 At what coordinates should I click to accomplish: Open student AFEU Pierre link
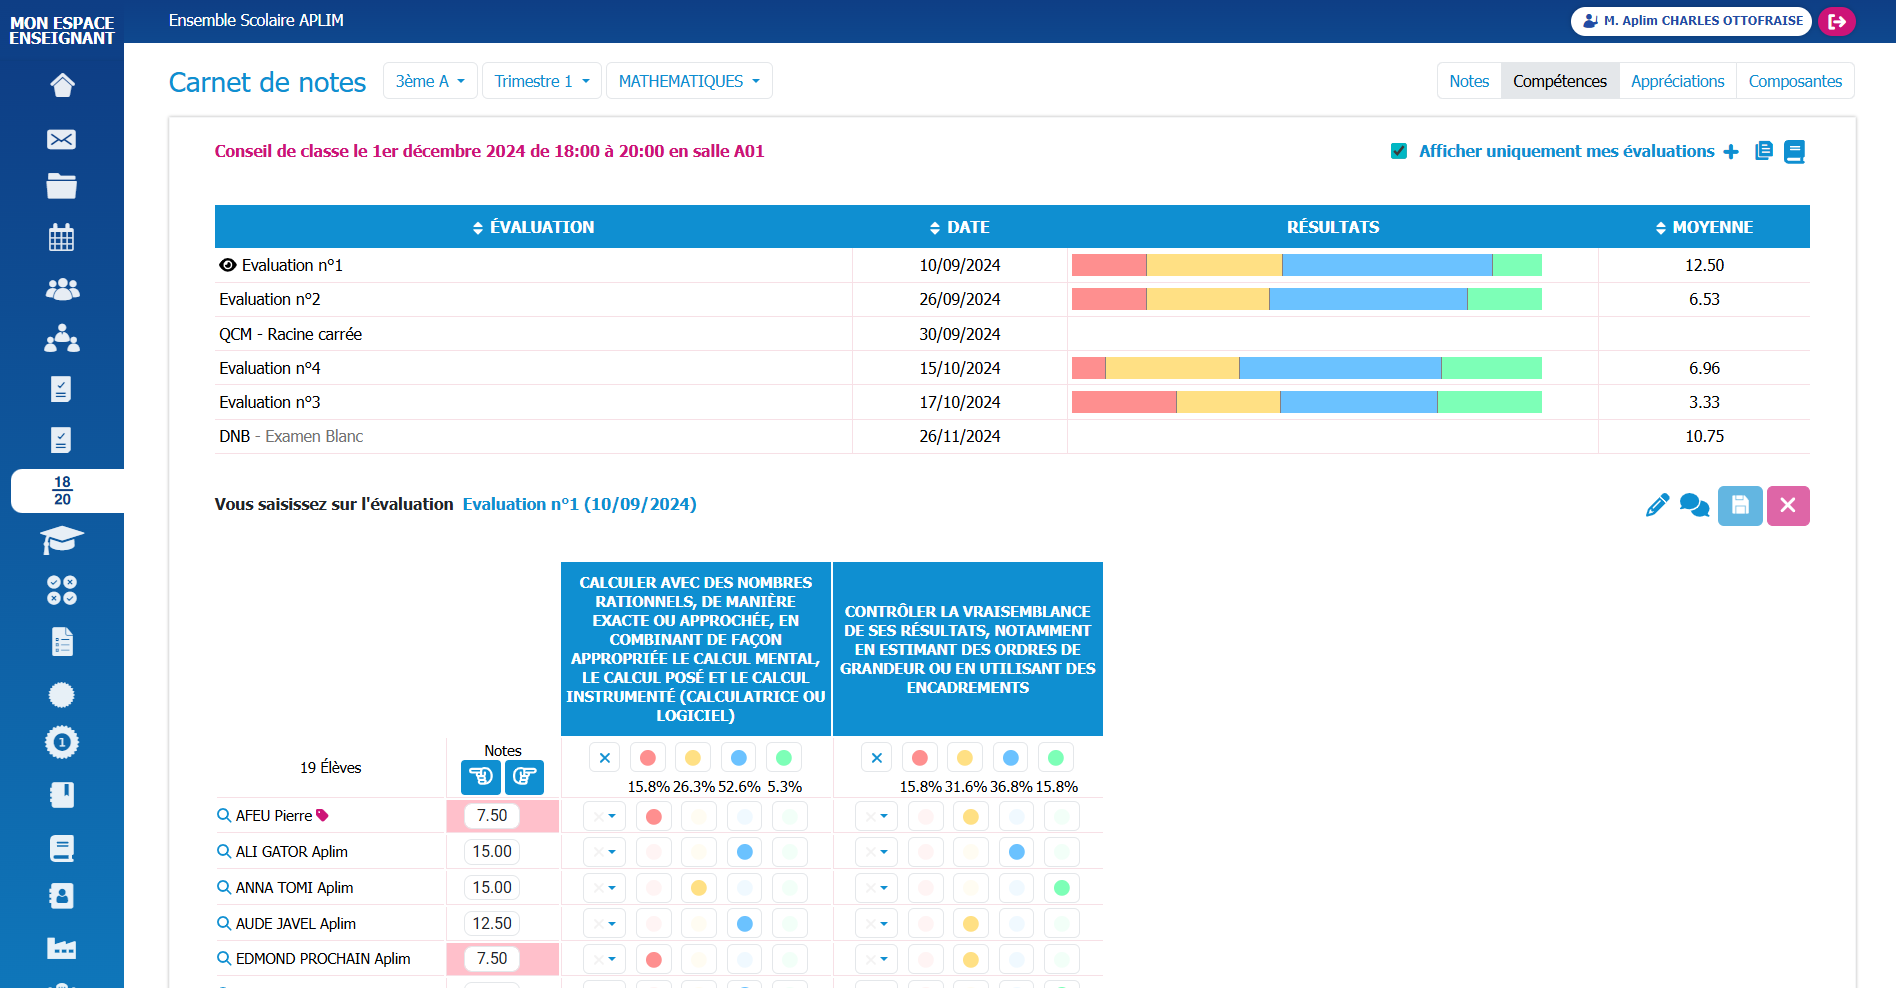click(x=274, y=816)
